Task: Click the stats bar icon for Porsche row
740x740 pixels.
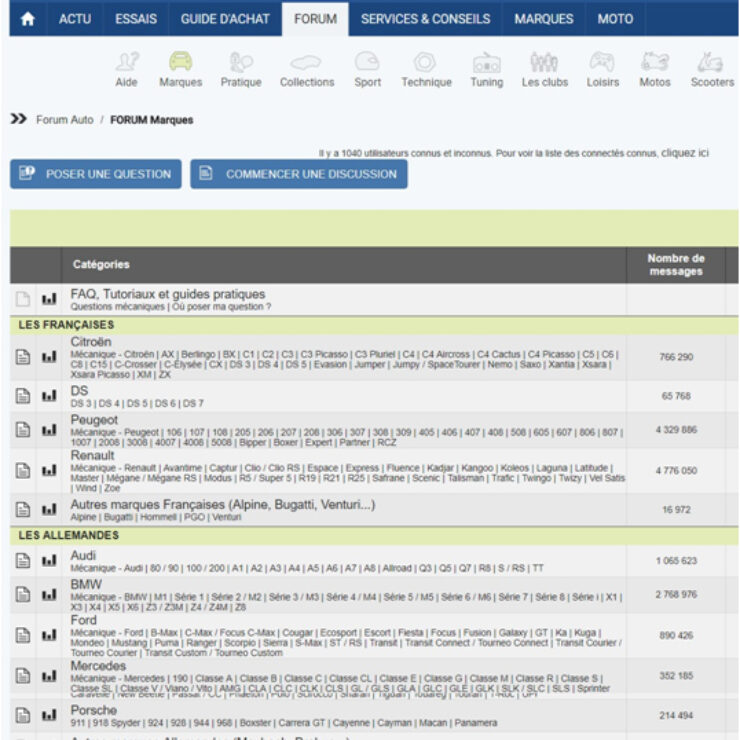Action: [x=49, y=715]
